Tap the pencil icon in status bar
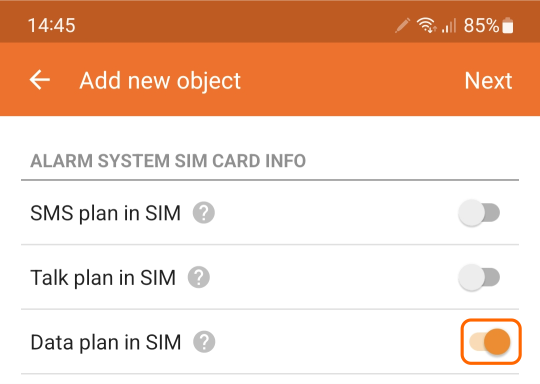The image size is (540, 384). tap(402, 25)
